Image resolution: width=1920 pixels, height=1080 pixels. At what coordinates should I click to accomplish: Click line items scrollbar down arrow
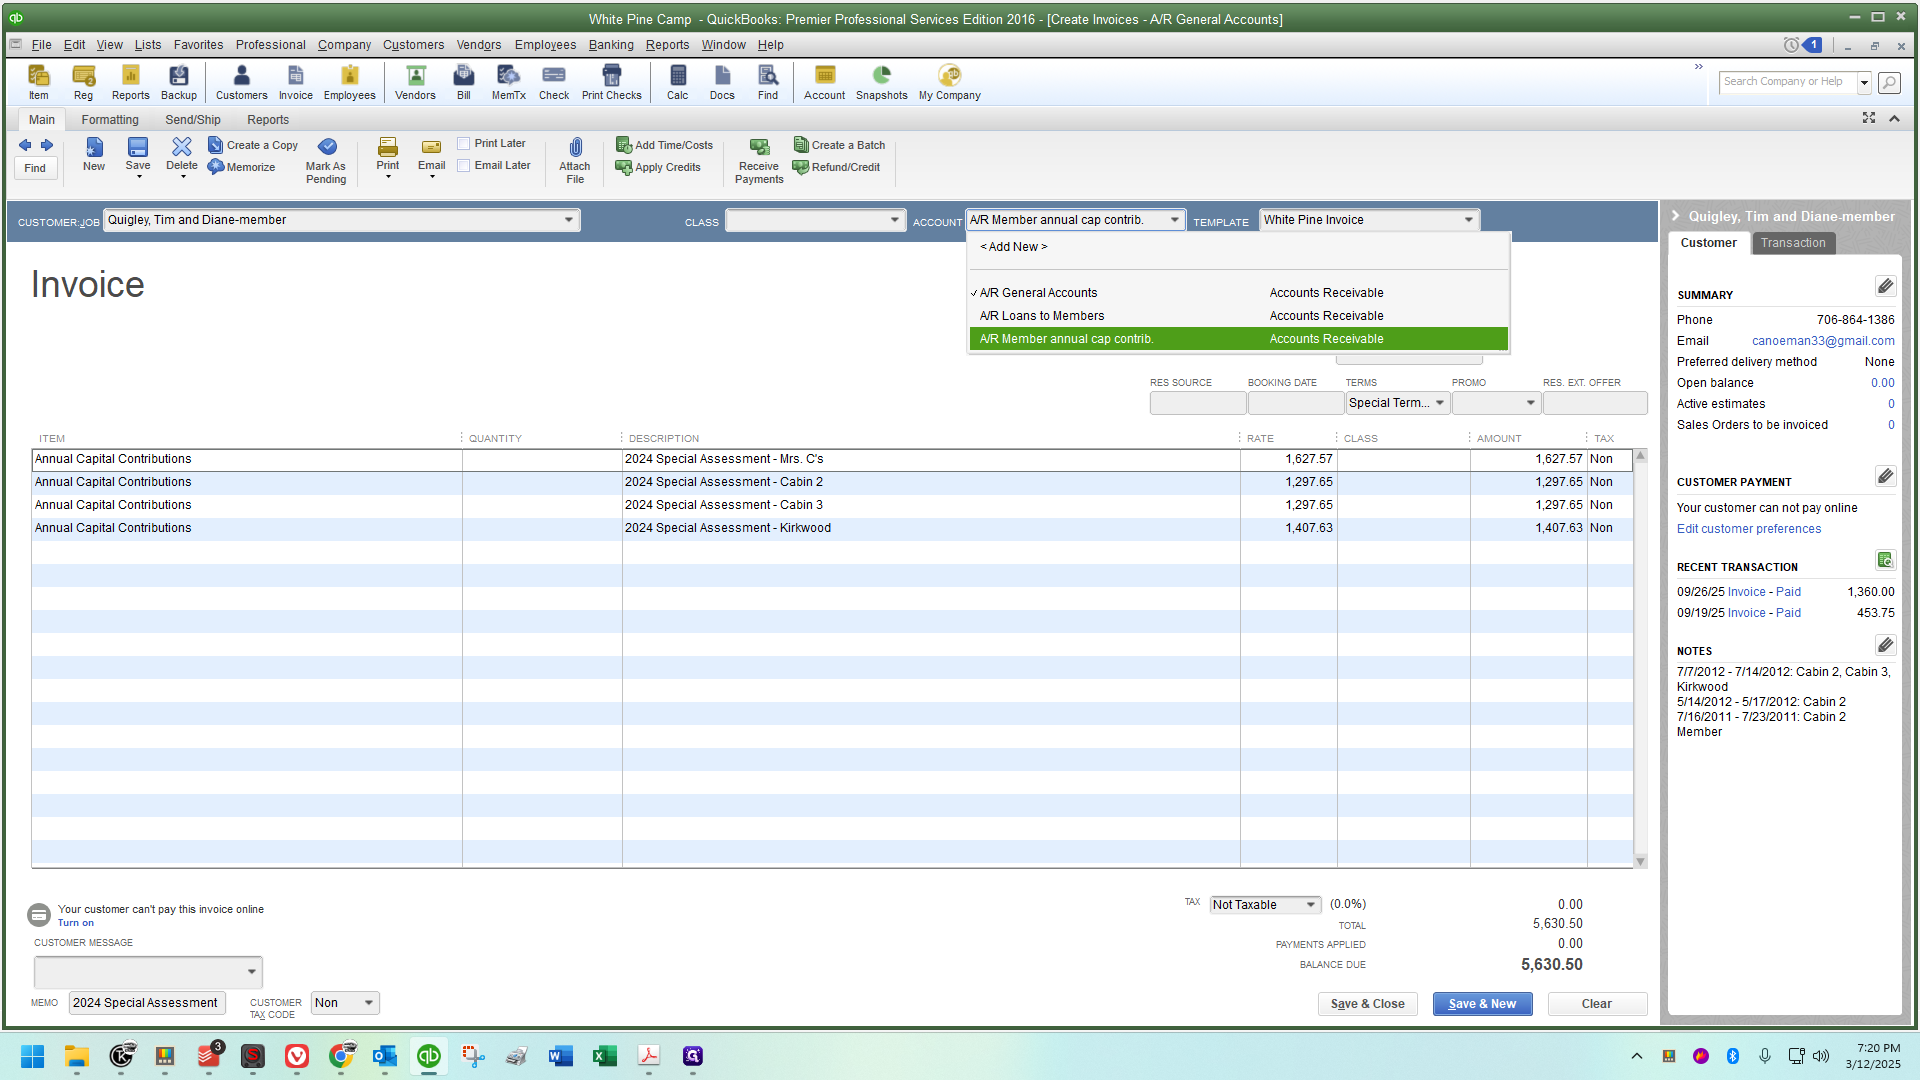[1640, 861]
